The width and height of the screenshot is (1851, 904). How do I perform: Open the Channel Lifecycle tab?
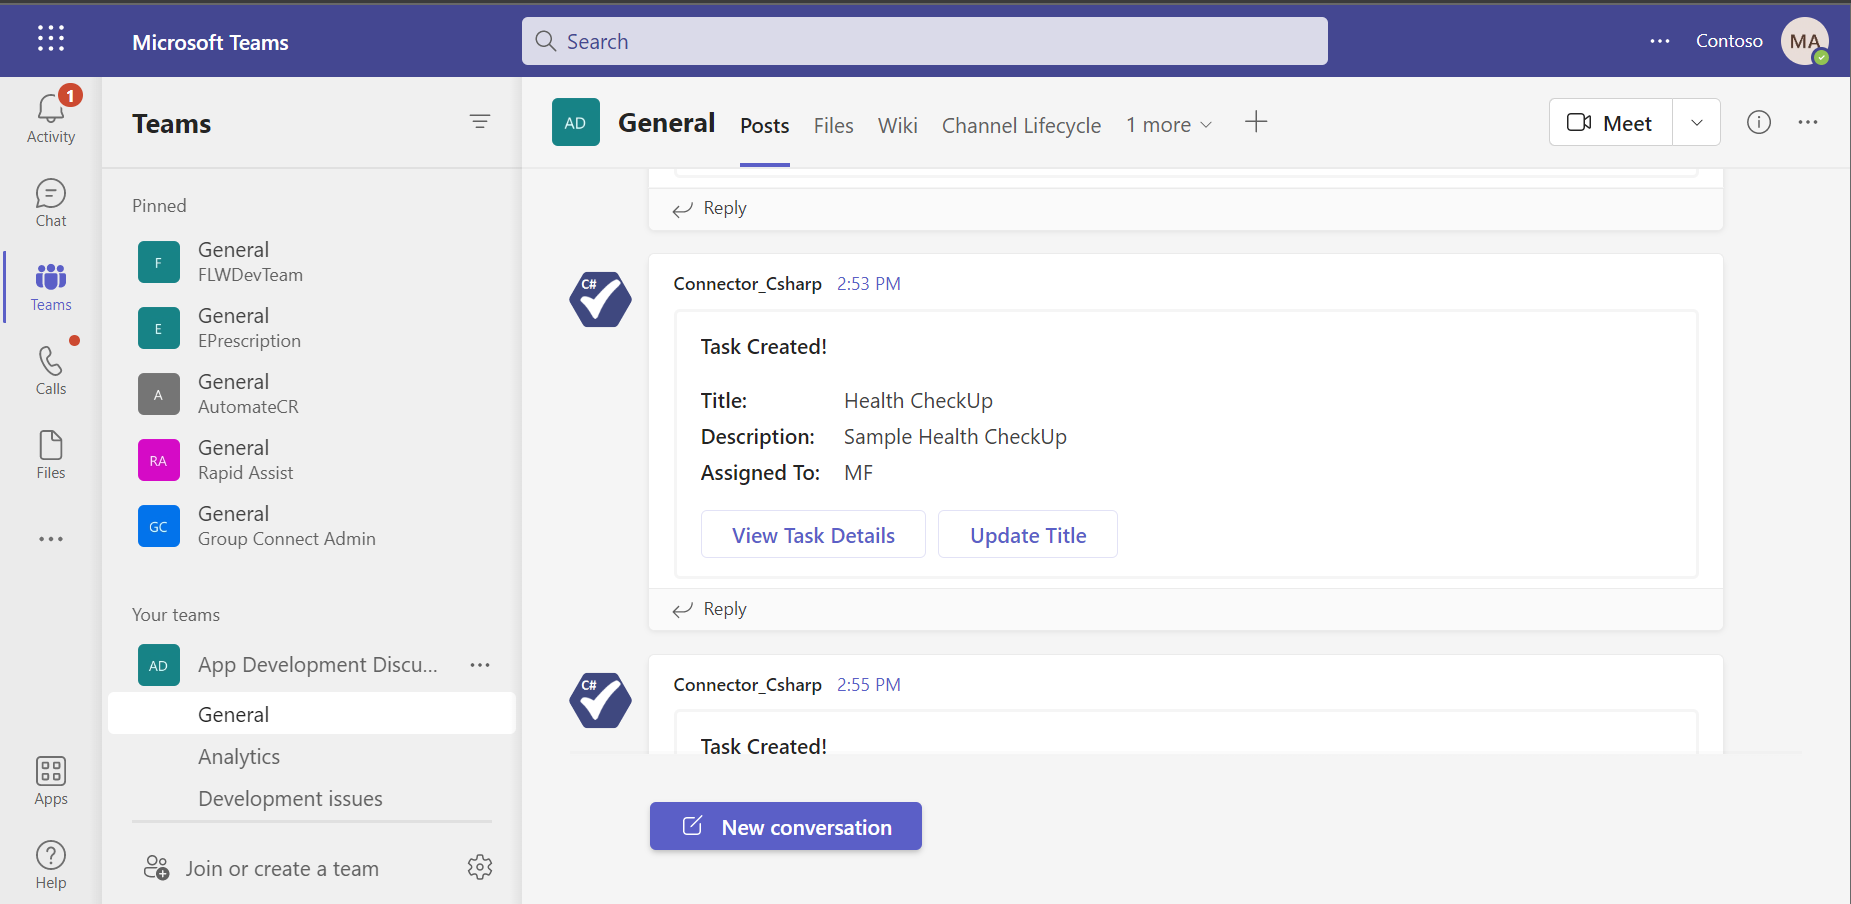point(1021,125)
